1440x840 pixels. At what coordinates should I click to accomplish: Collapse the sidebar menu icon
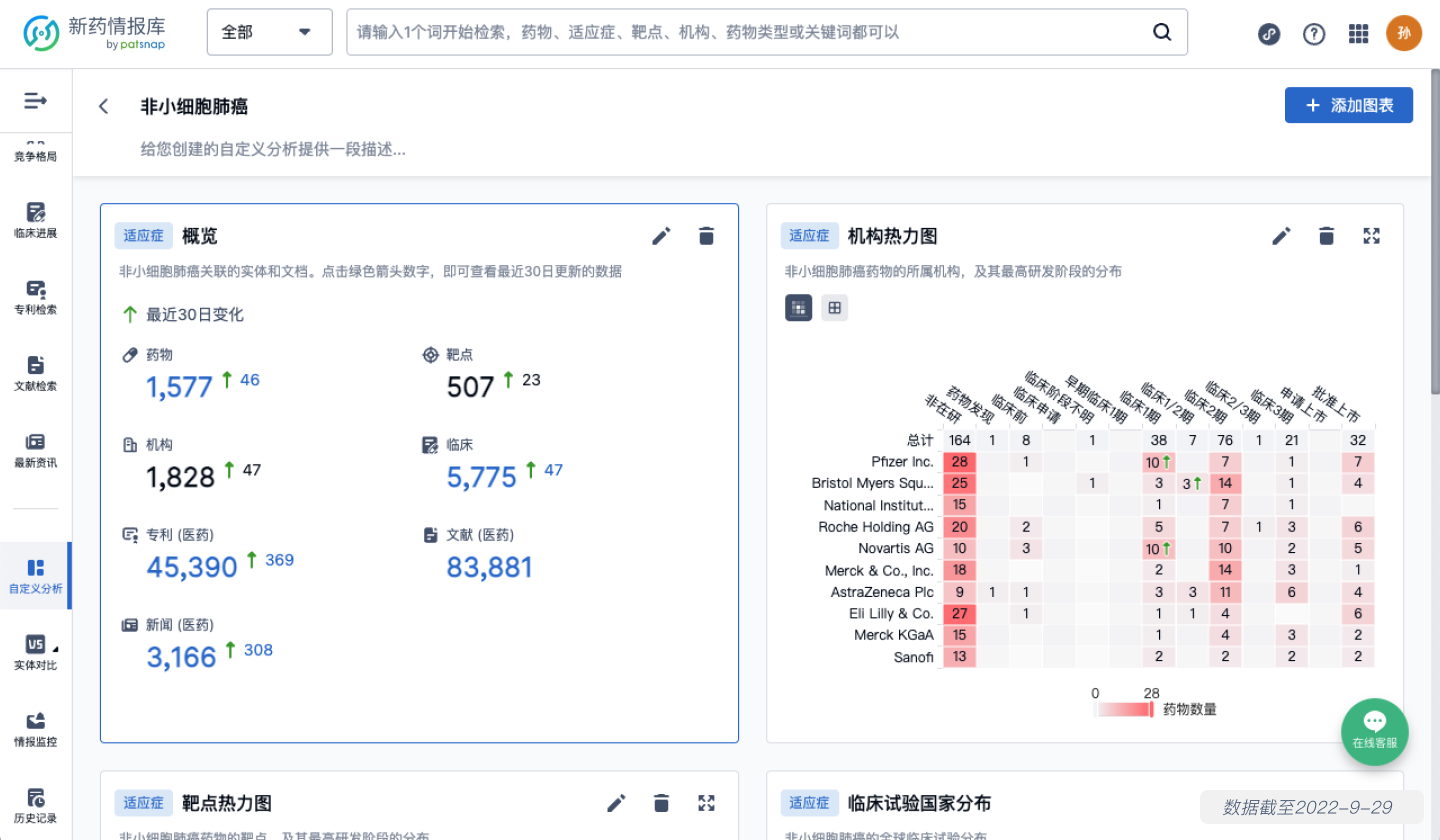(x=36, y=100)
